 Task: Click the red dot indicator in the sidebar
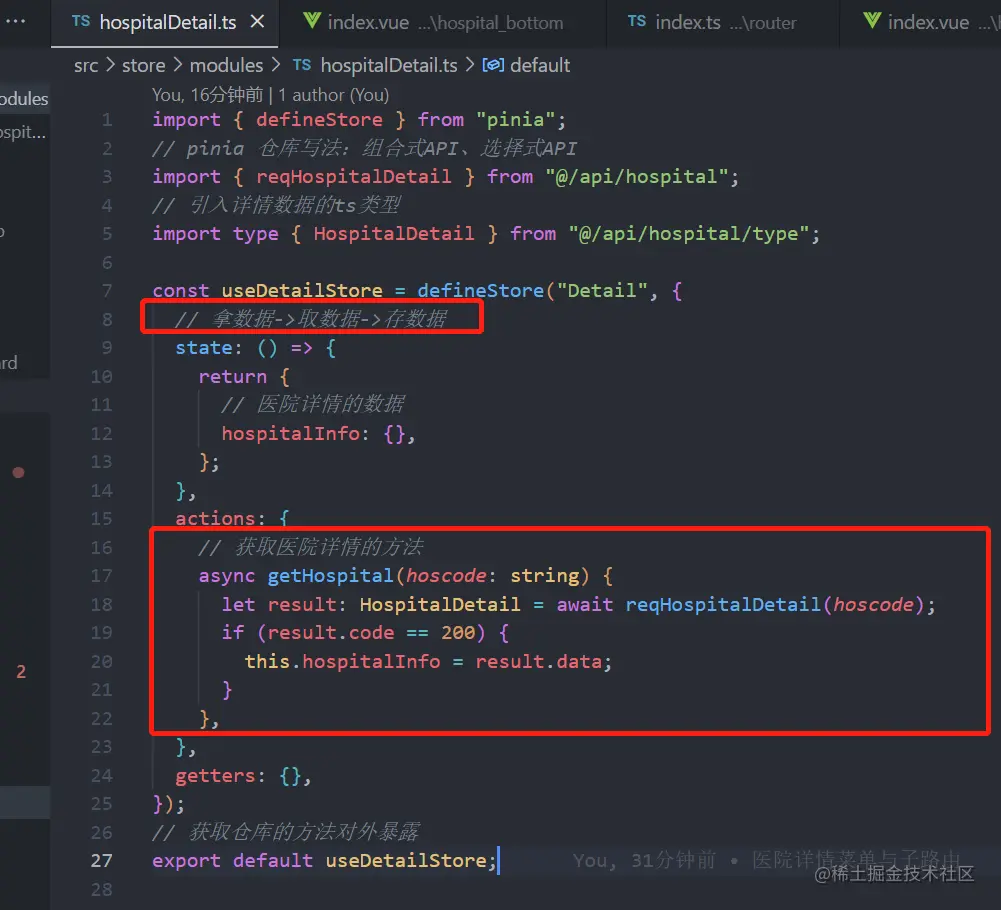coord(19,473)
